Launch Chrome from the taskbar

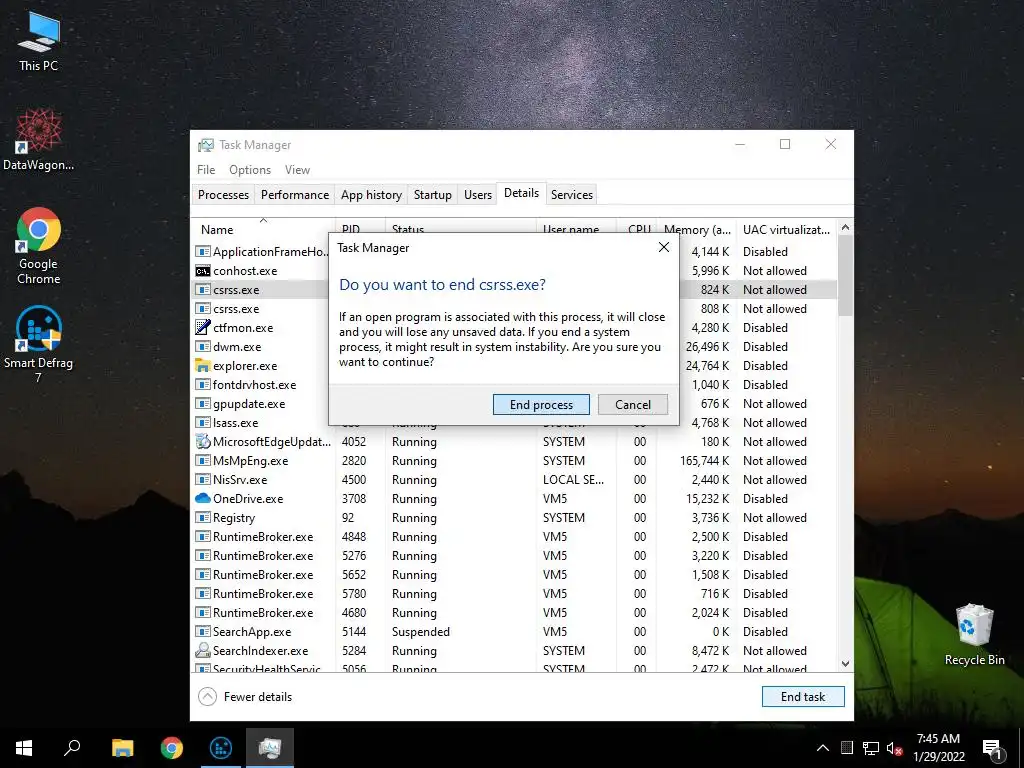(172, 748)
